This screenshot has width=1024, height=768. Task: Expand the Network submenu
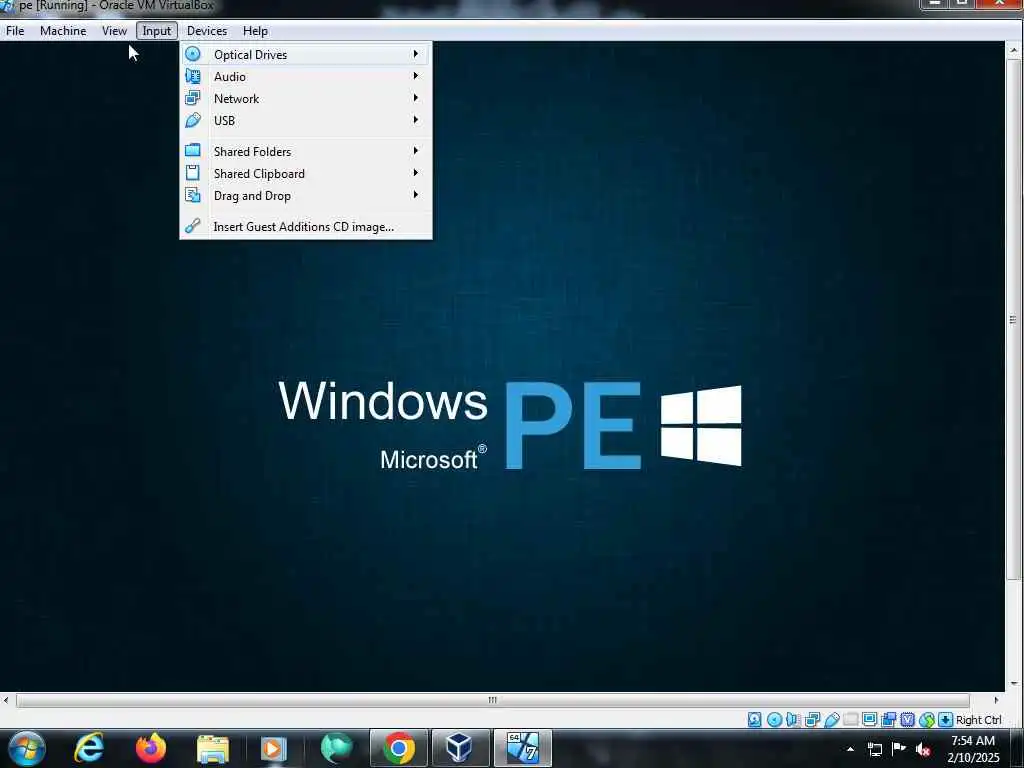pos(306,99)
